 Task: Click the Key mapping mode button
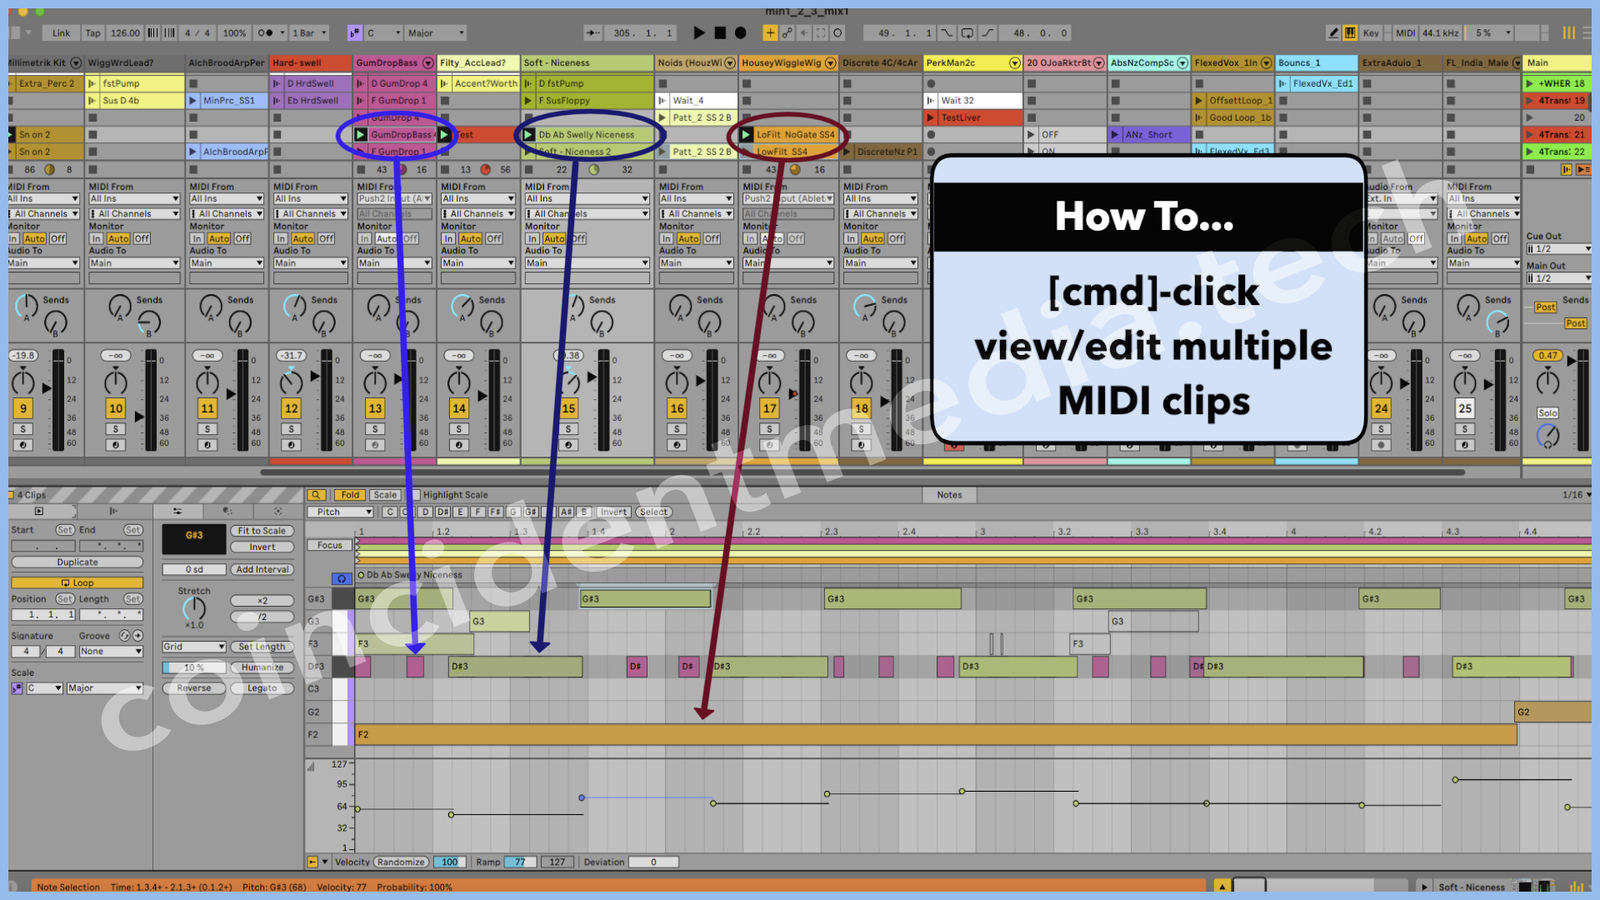coord(1370,33)
